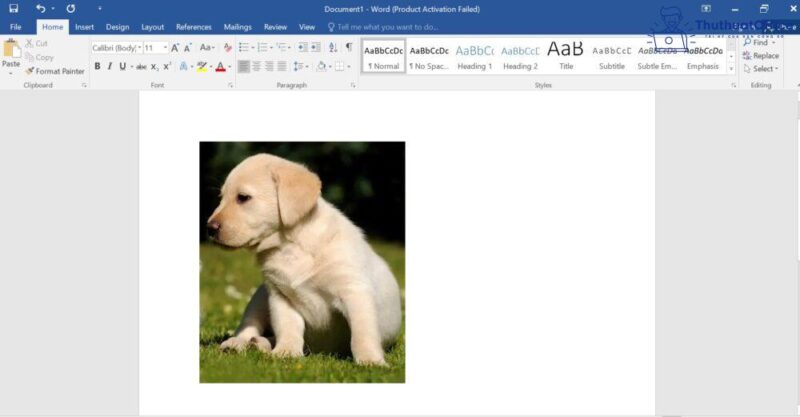Click the Paste clipboard icon

click(x=11, y=50)
